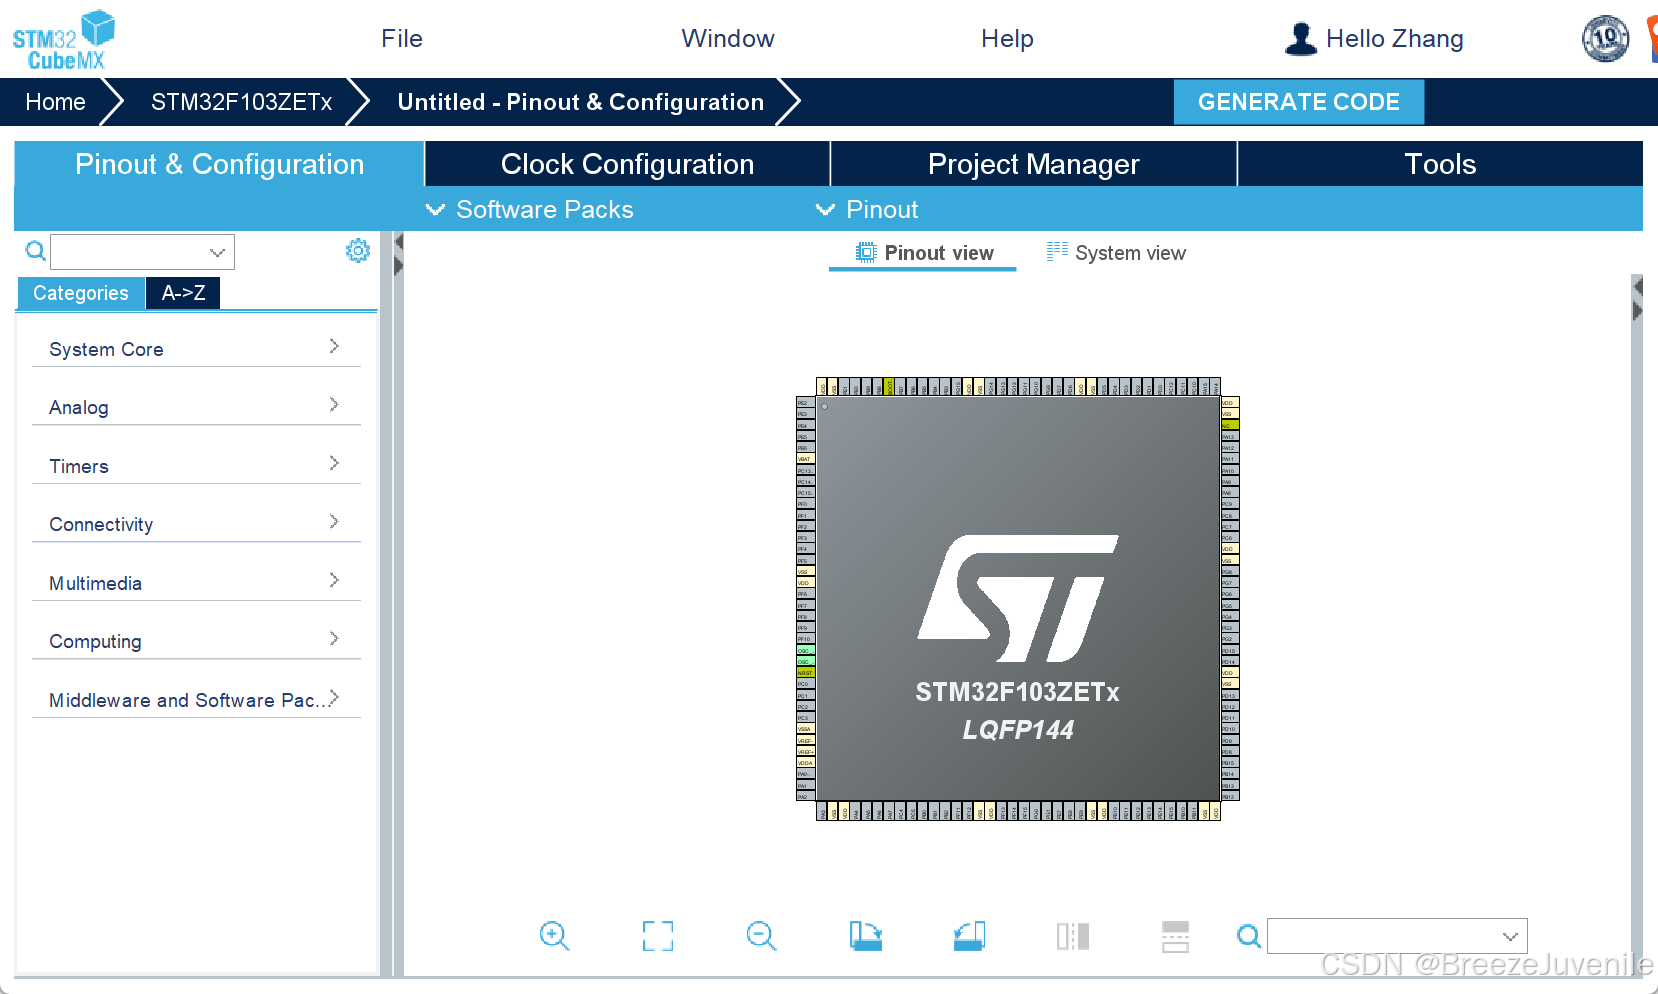Expand the System Core category
1658x994 pixels.
click(x=196, y=348)
